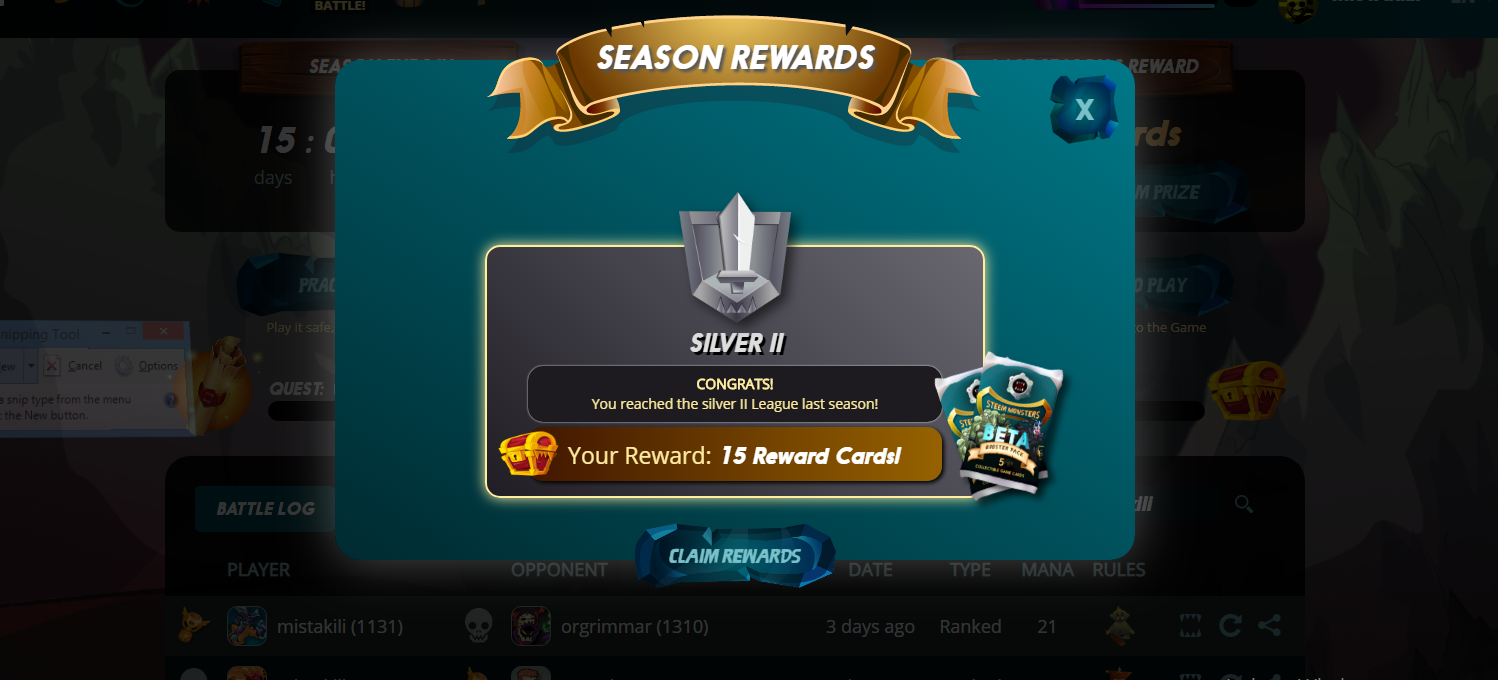
Task: Click the Silver II league badge
Action: pos(735,254)
